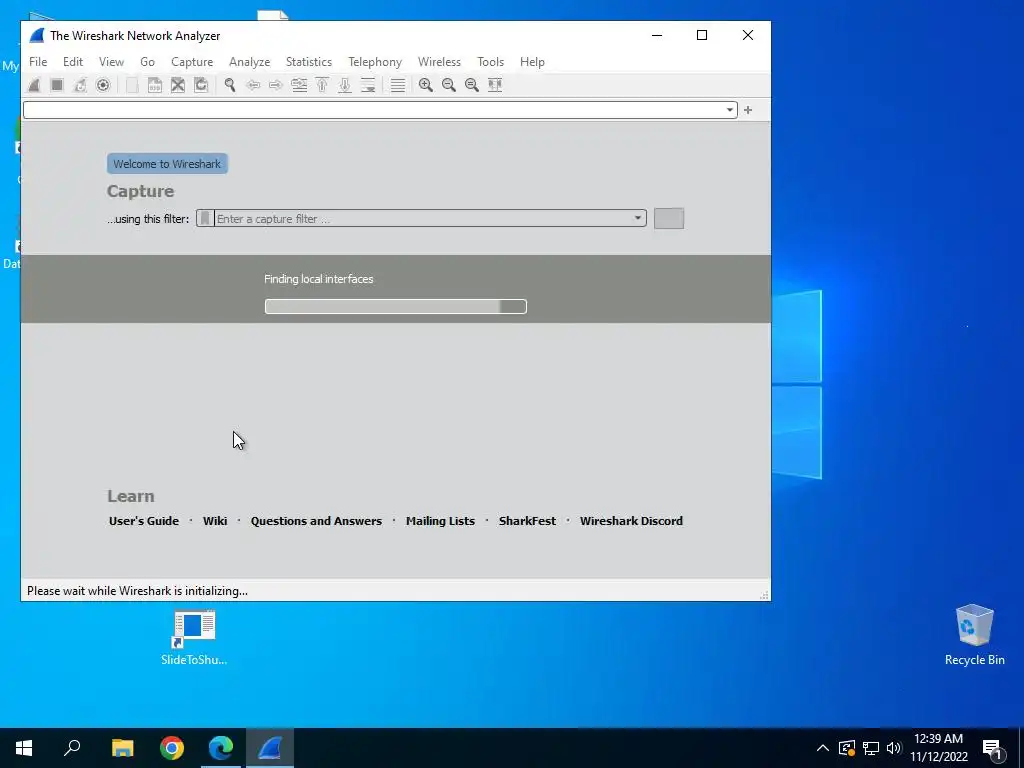Open the Wireshark Discord link
Screen dimensions: 1024x768
click(632, 521)
